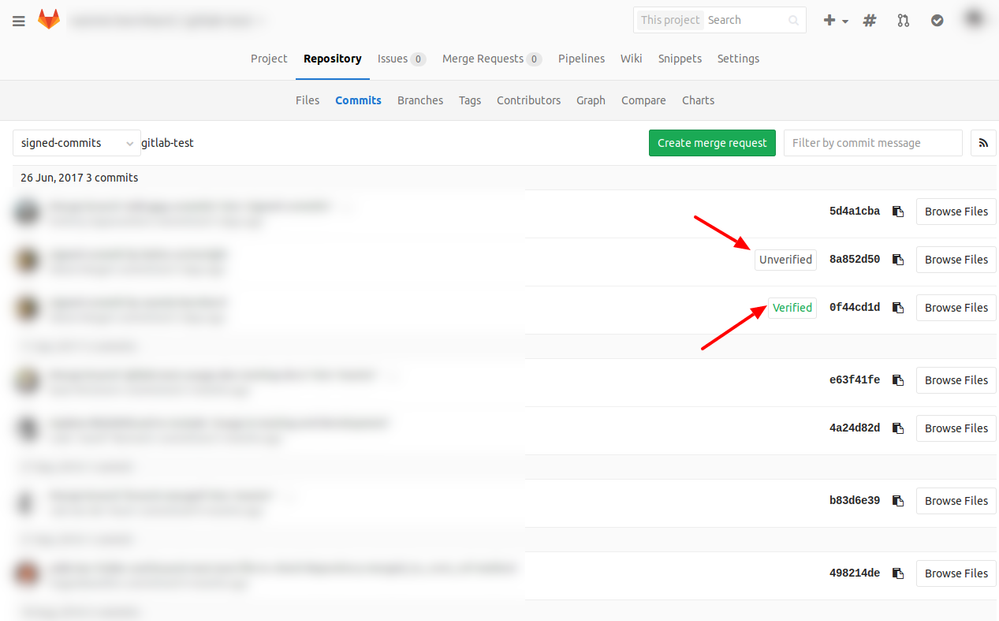Open commit 5d4a1cba
999x621 pixels.
[854, 211]
